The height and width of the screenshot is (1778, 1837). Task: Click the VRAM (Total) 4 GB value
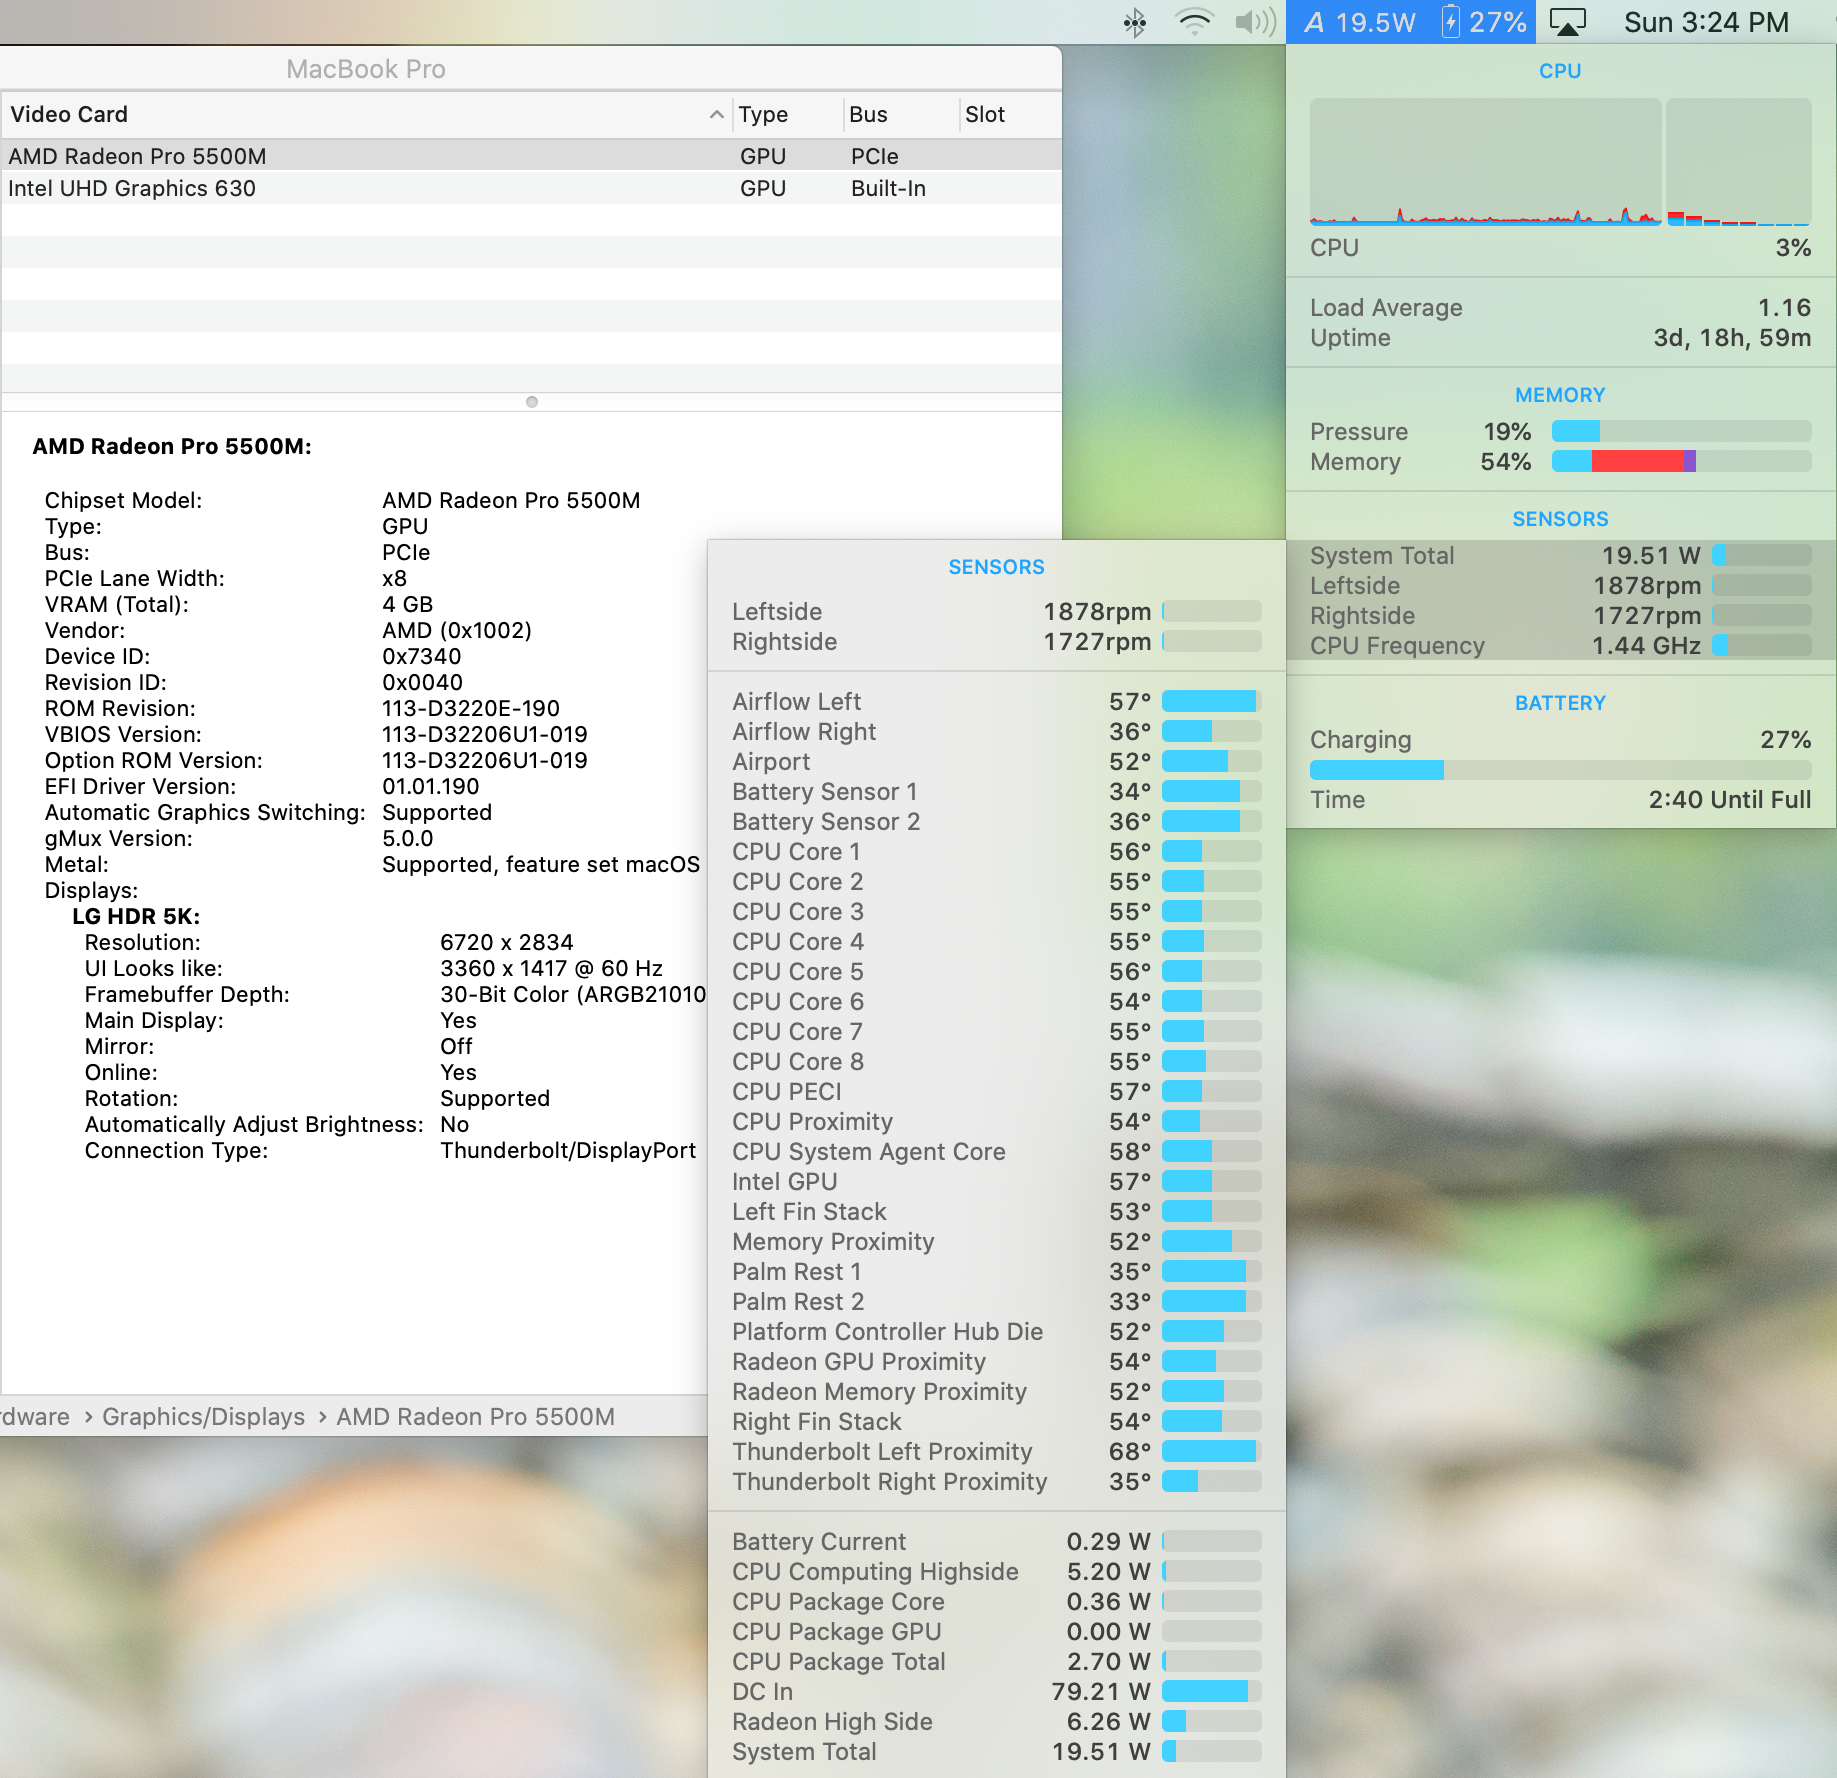tap(407, 604)
